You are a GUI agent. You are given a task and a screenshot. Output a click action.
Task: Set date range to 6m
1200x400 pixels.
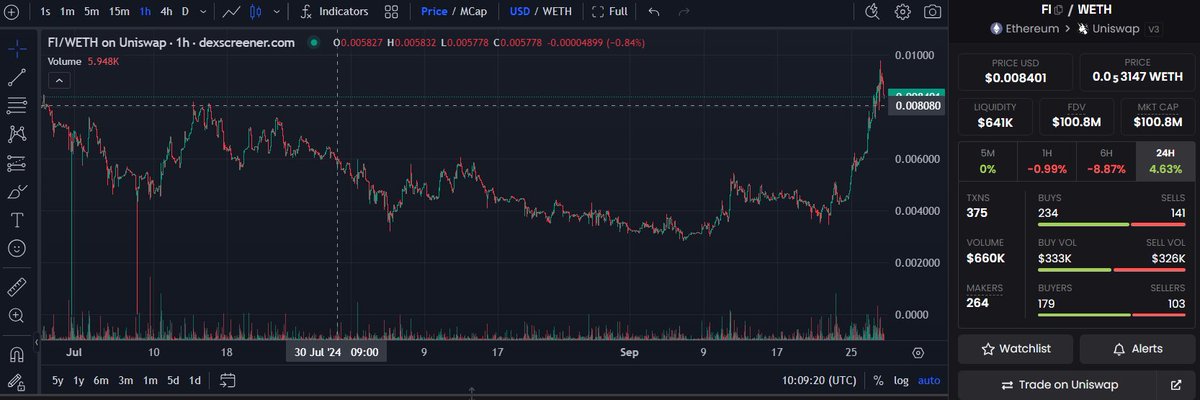(101, 380)
